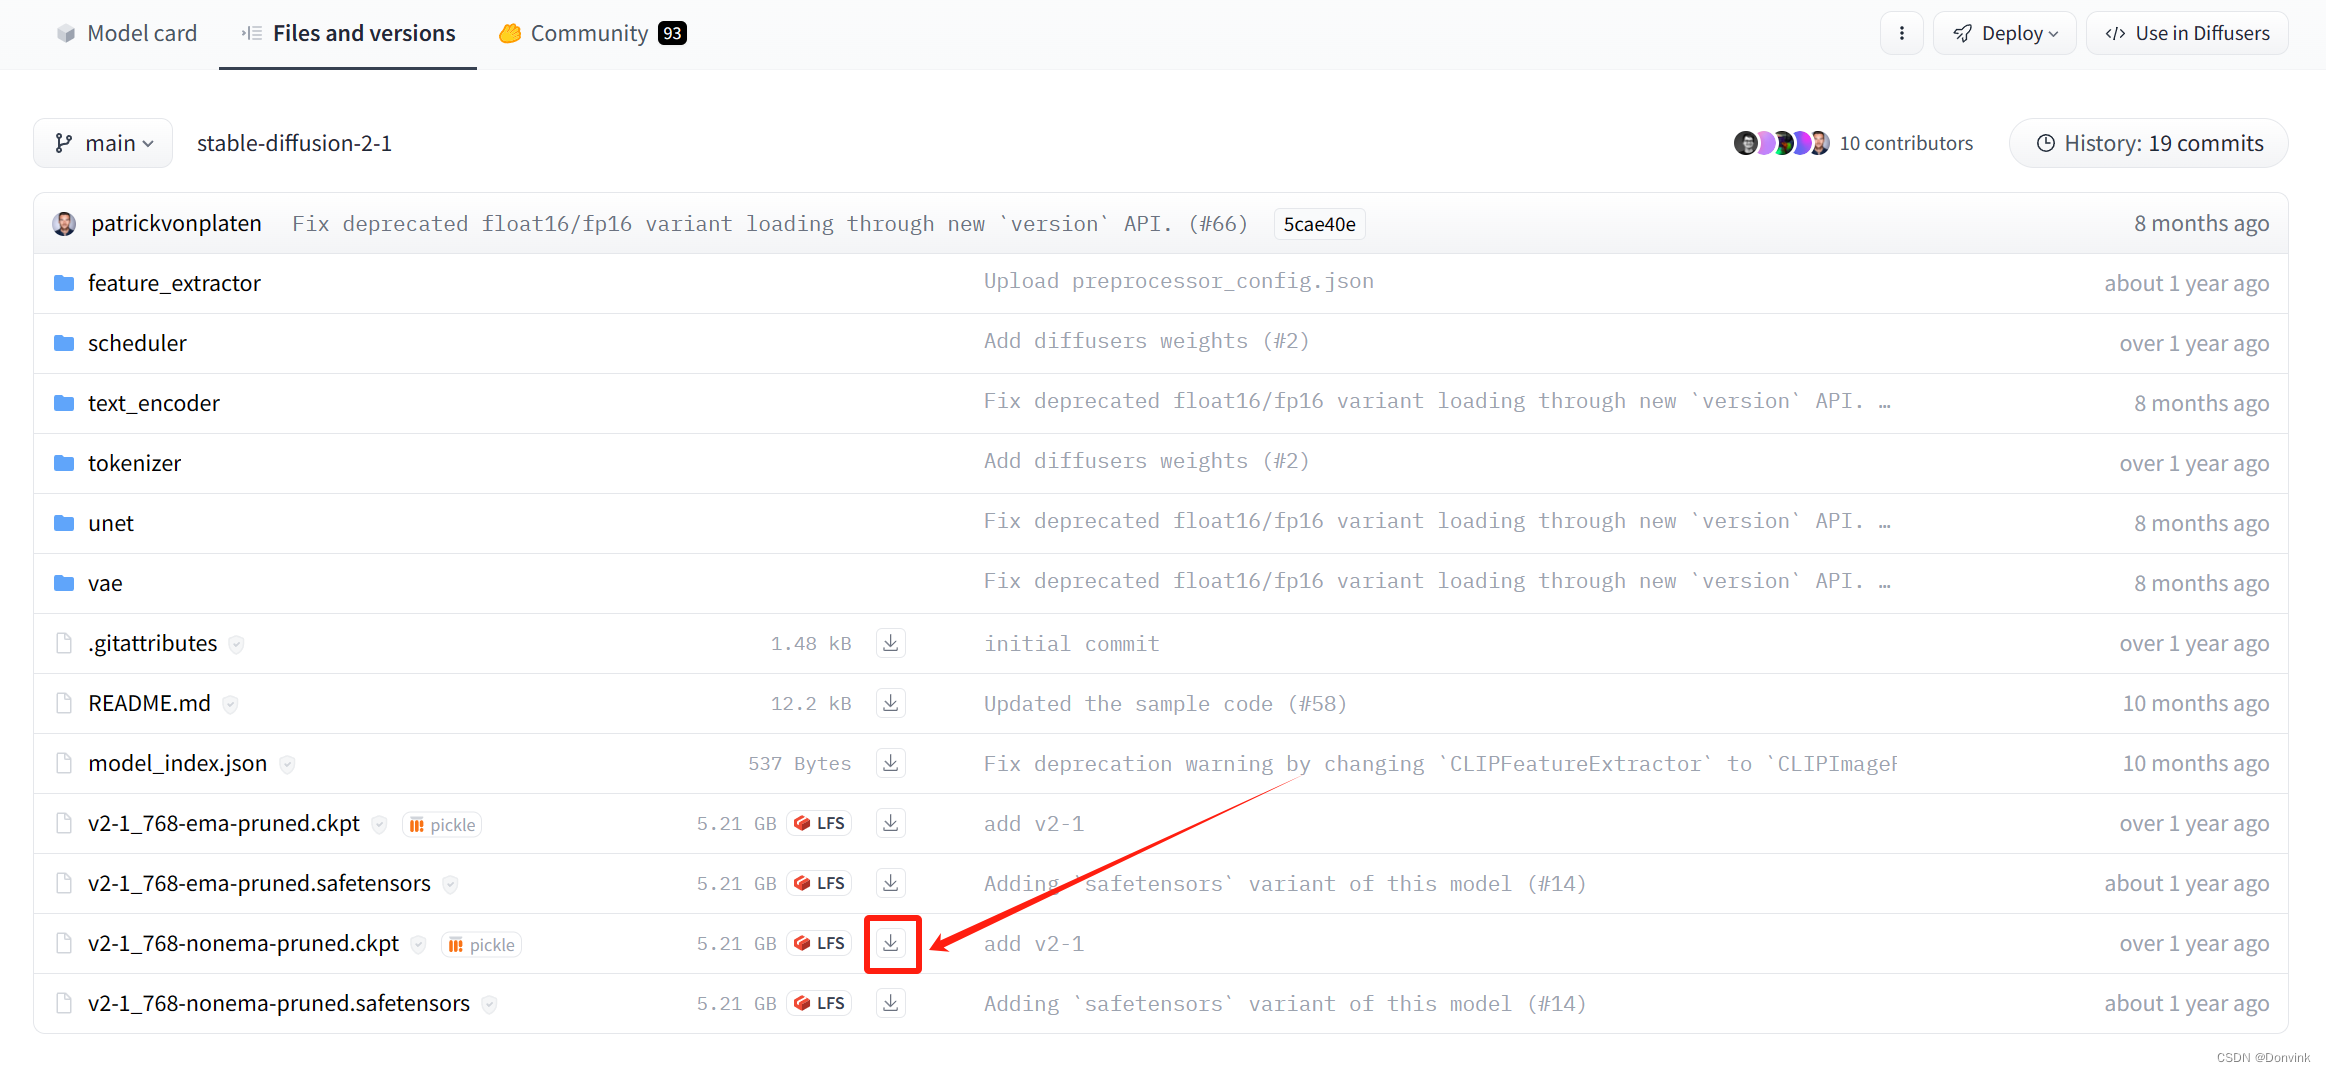
Task: Select the Files and versions tab
Action: coord(348,33)
